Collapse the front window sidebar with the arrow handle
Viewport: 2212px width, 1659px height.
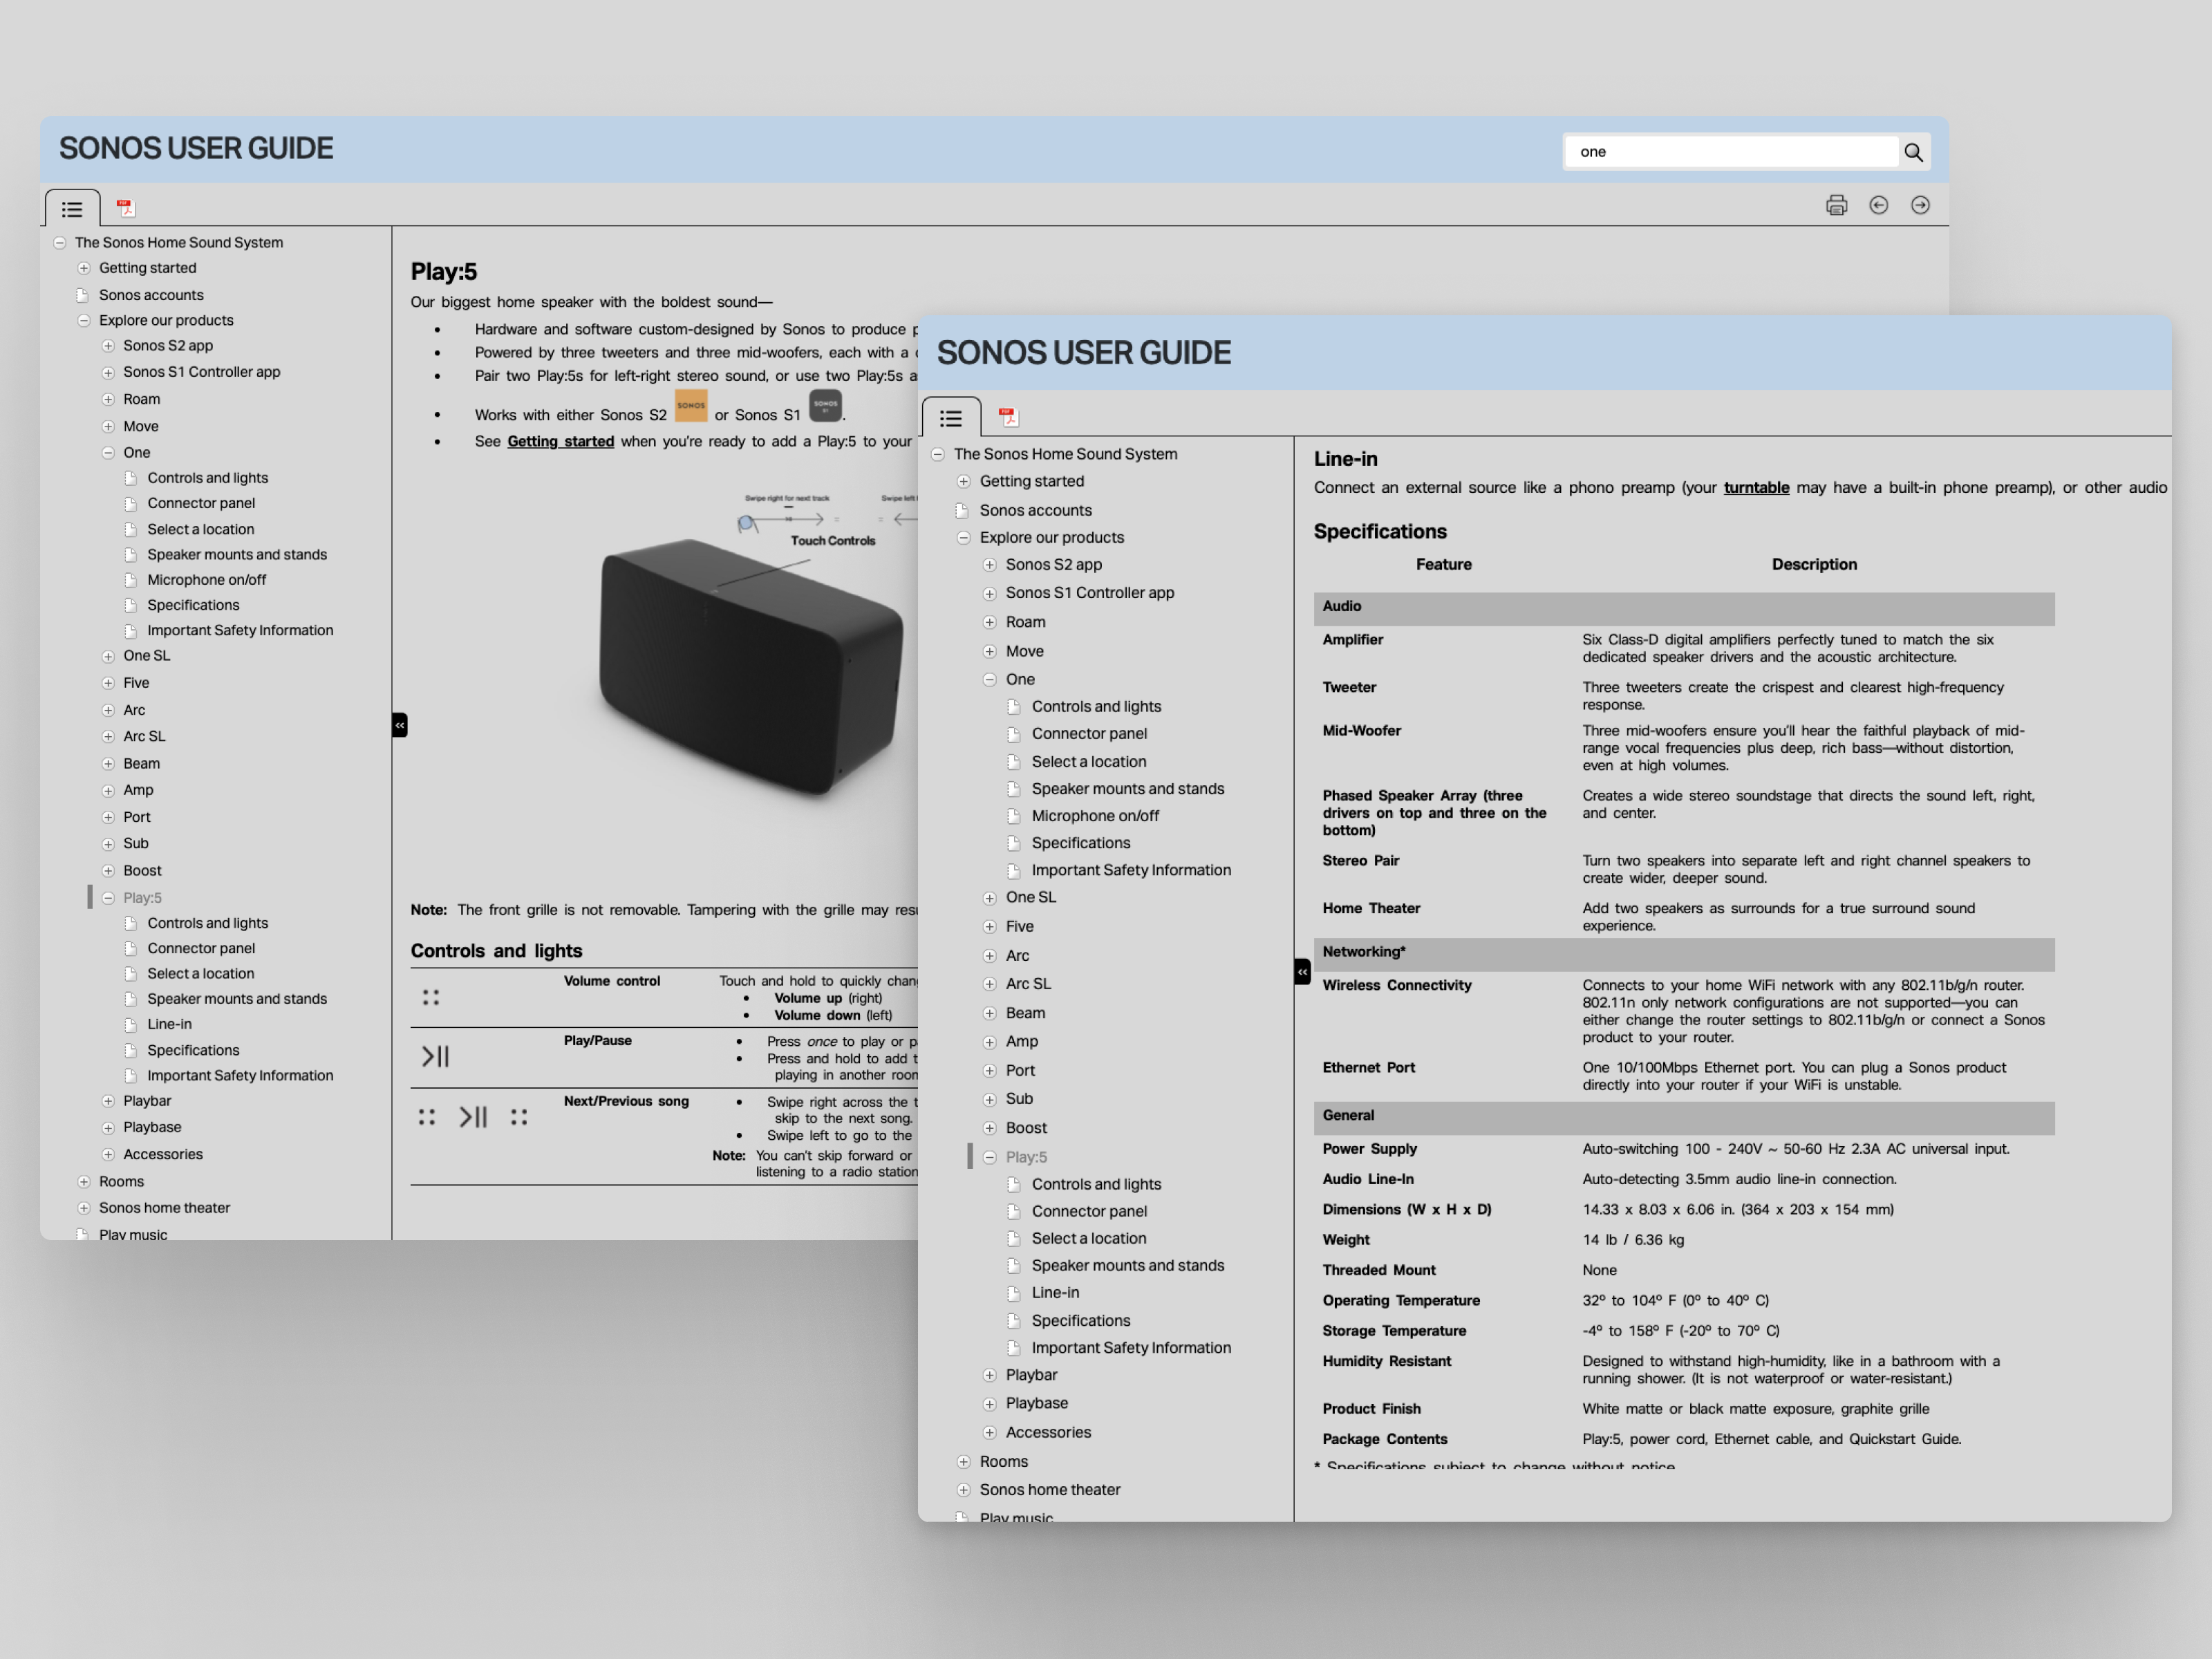click(1302, 971)
